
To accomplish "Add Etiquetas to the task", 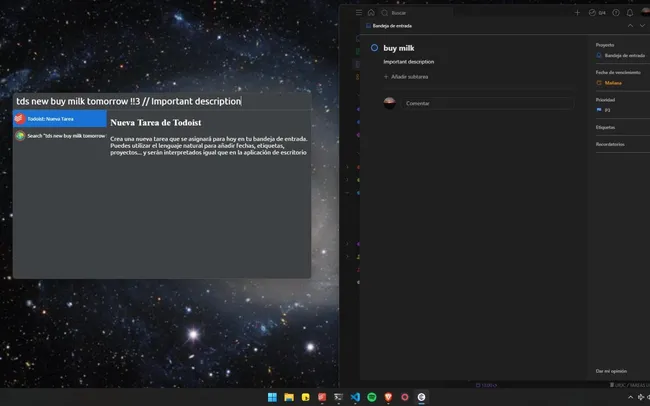I will click(x=605, y=127).
